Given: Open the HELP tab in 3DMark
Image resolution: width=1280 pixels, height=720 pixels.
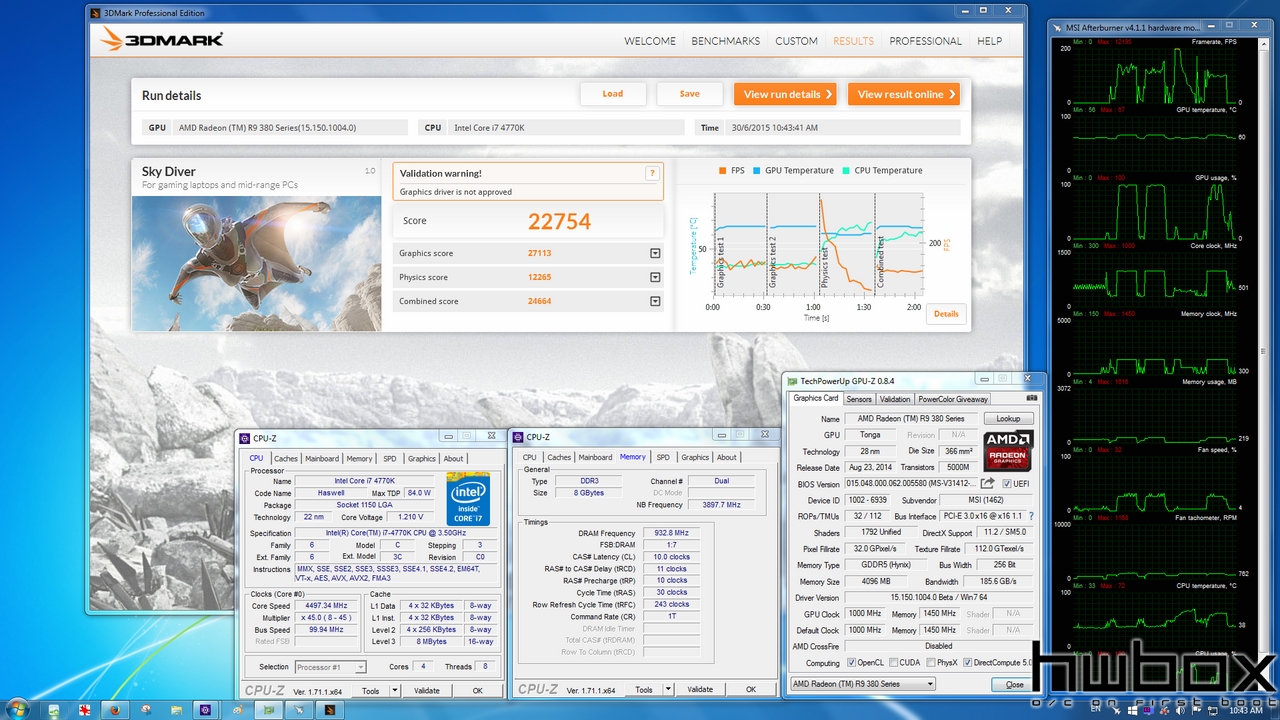Looking at the screenshot, I should (x=990, y=41).
